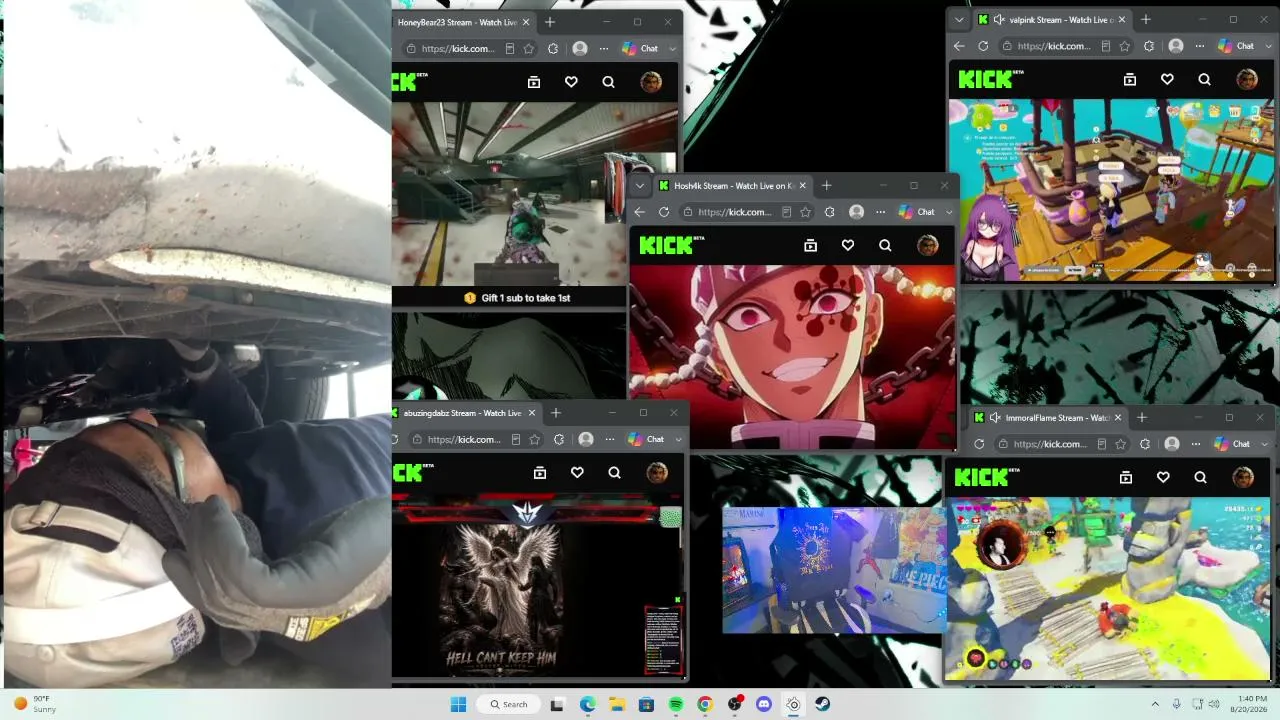This screenshot has width=1280, height=720.
Task: Refresh the Hosh4k stream page
Action: click(x=664, y=212)
